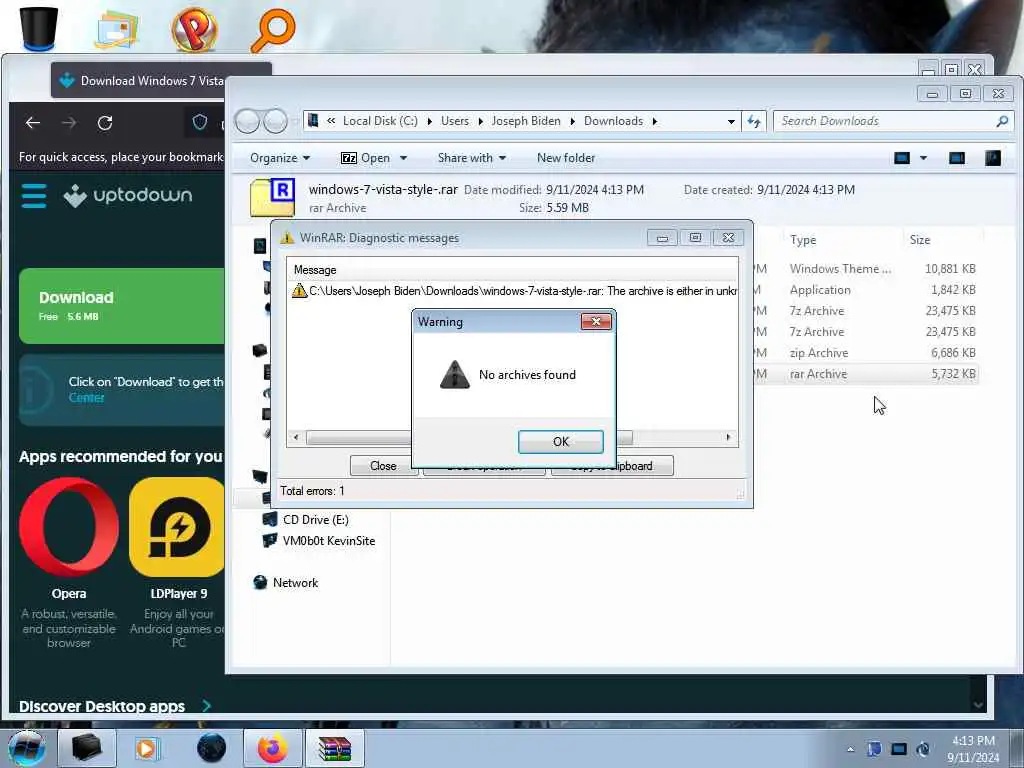Select the zip Archive row of 6,686 KB
1024x768 pixels.
click(866, 353)
